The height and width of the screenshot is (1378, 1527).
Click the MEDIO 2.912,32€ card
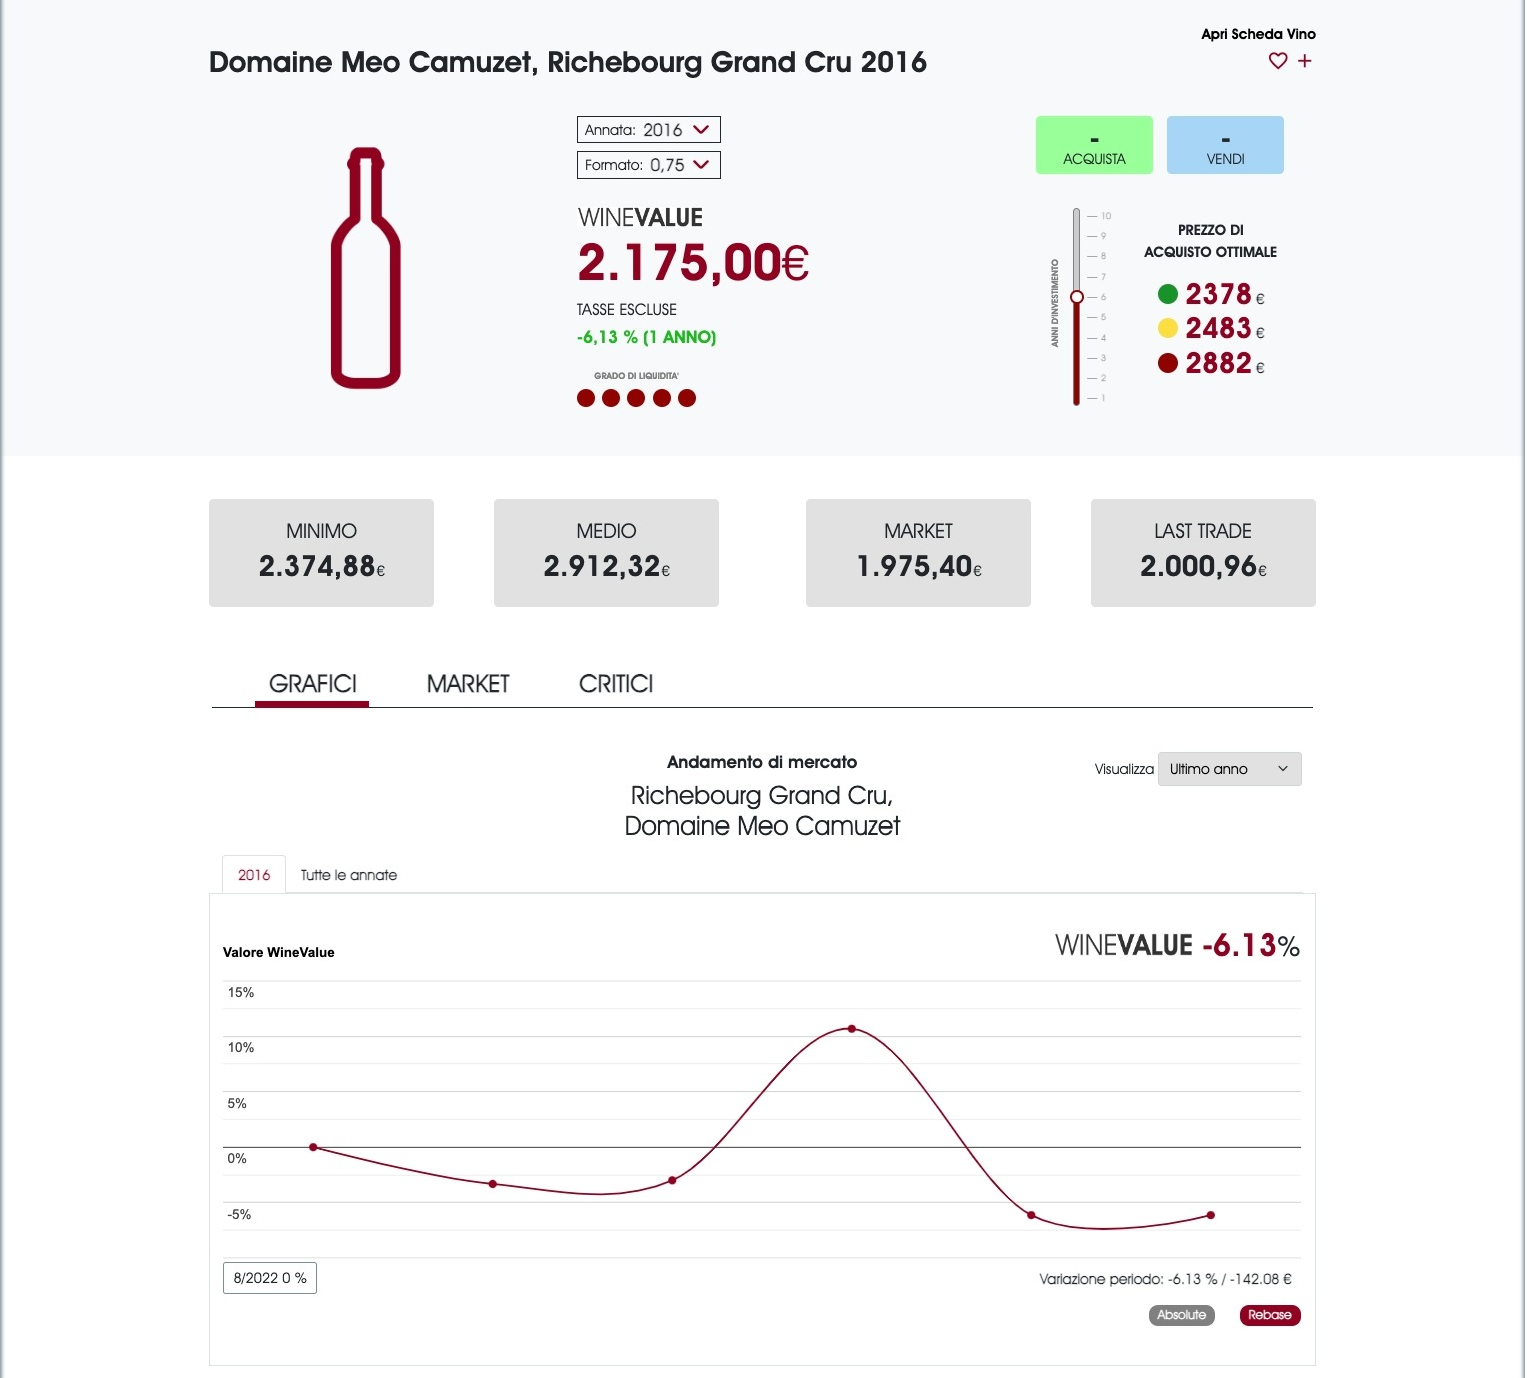pyautogui.click(x=606, y=553)
